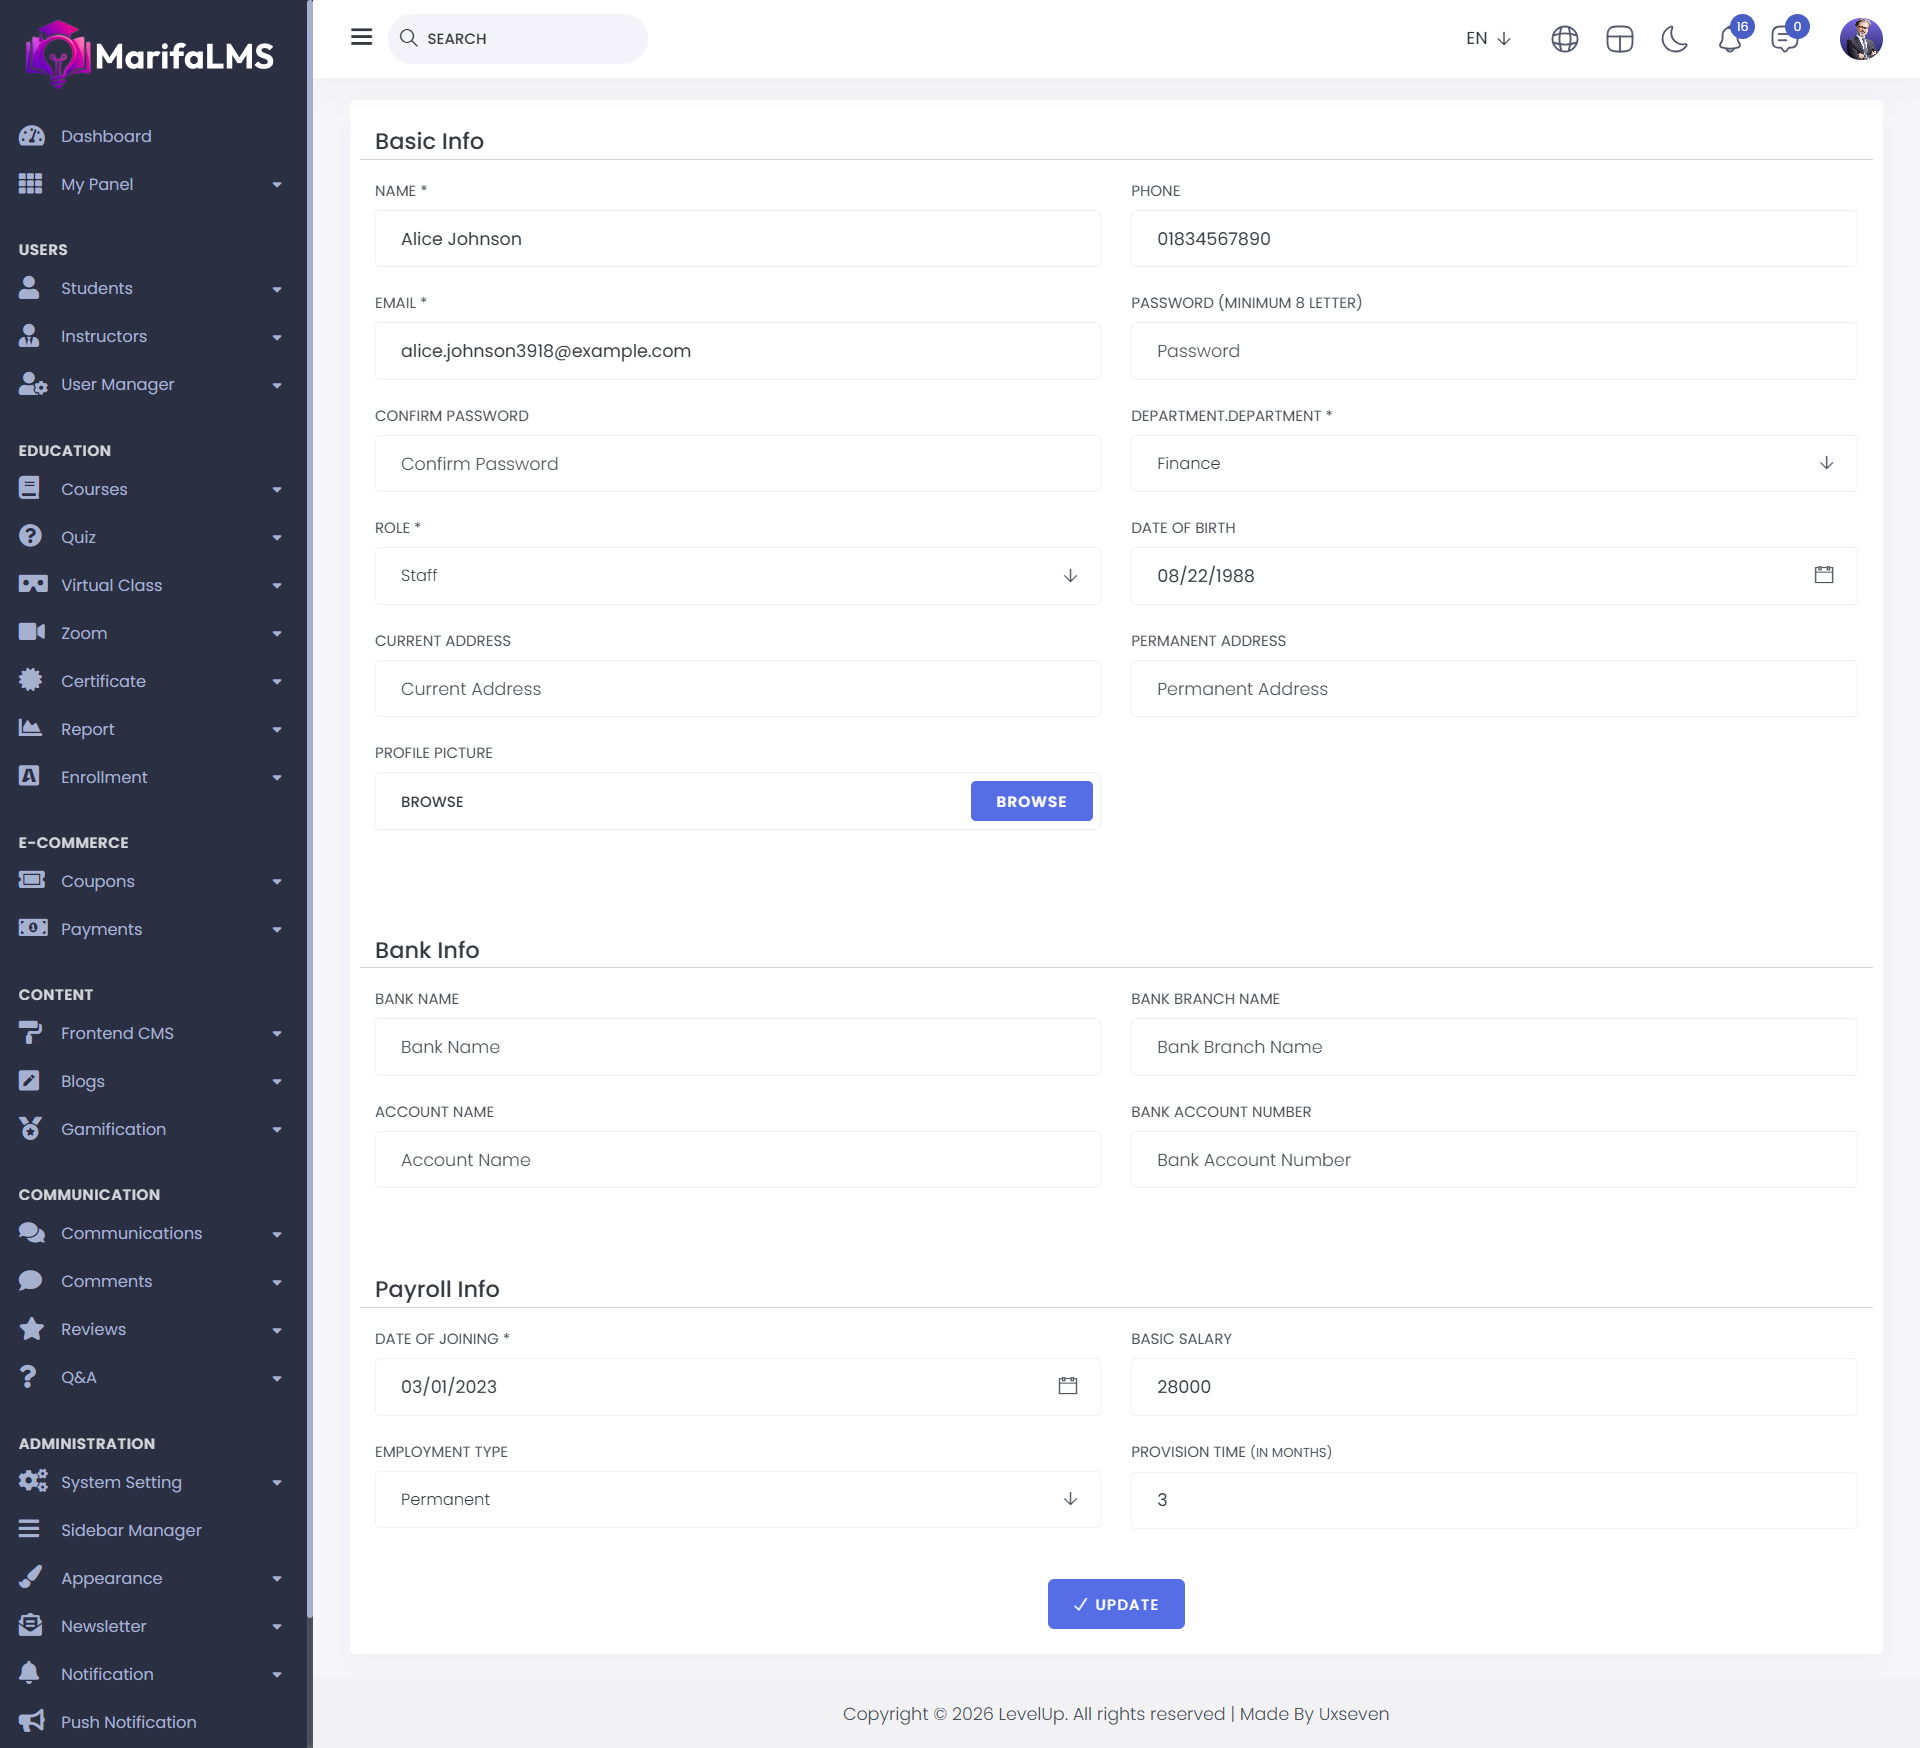The width and height of the screenshot is (1920, 1748).
Task: Open Date of Joining calendar icon
Action: [x=1067, y=1386]
